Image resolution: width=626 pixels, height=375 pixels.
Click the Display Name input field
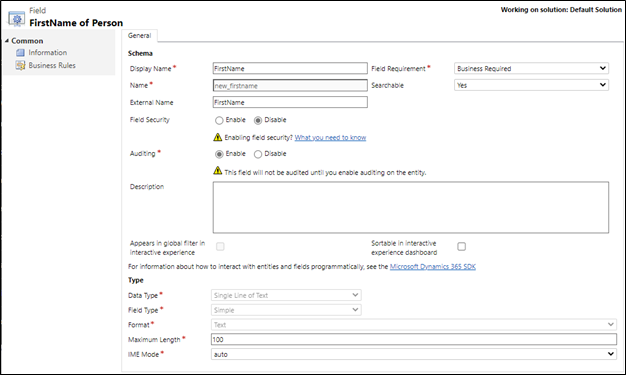pos(290,68)
